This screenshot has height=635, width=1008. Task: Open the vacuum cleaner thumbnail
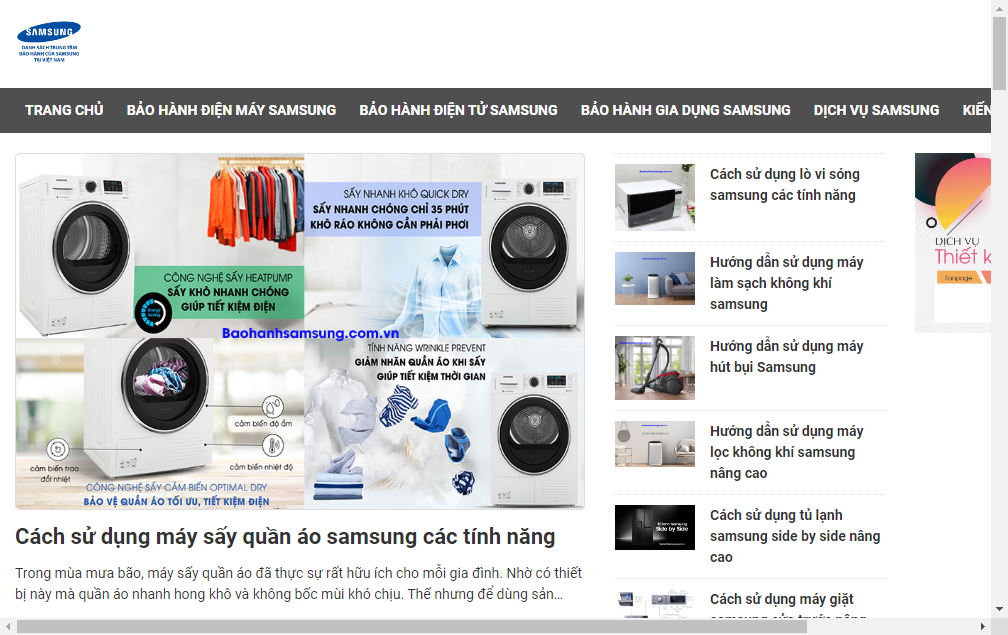[654, 368]
